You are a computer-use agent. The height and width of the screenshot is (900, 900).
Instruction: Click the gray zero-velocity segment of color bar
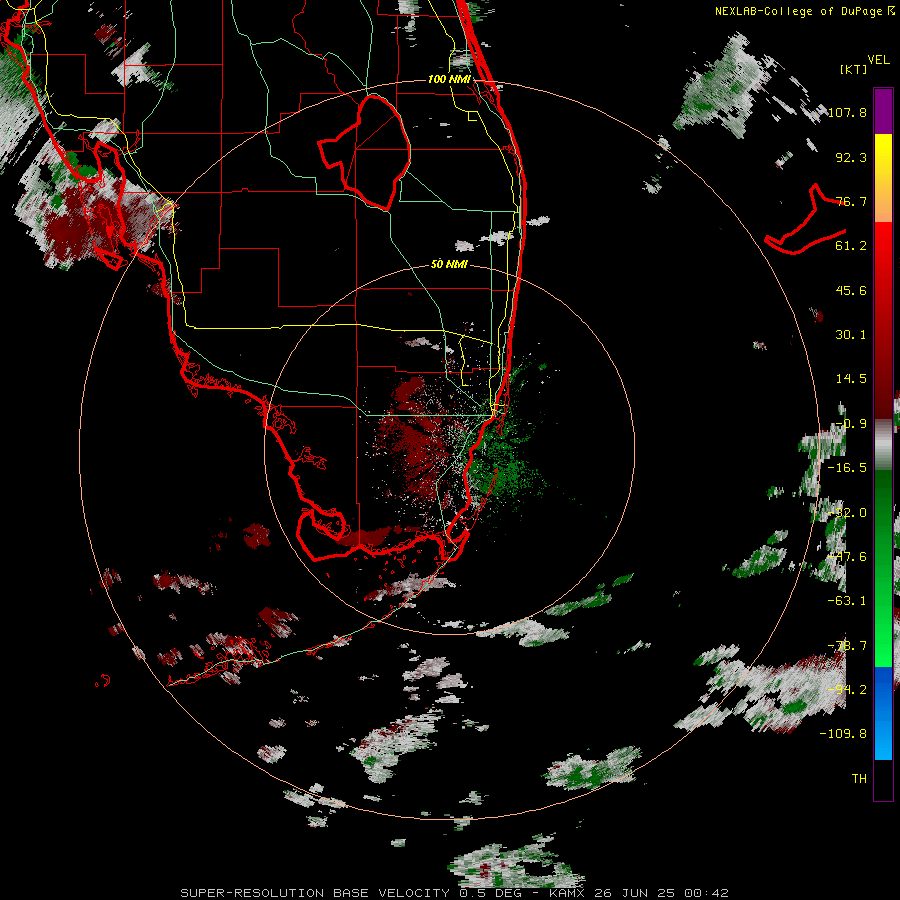pos(883,445)
